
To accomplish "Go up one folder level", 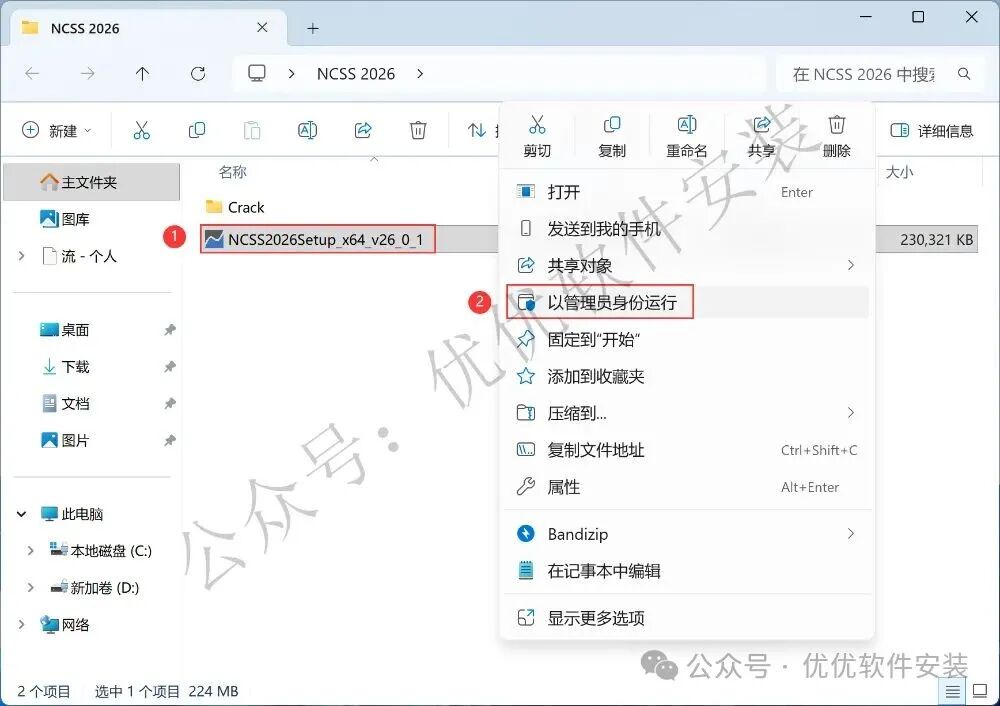I will [x=142, y=74].
